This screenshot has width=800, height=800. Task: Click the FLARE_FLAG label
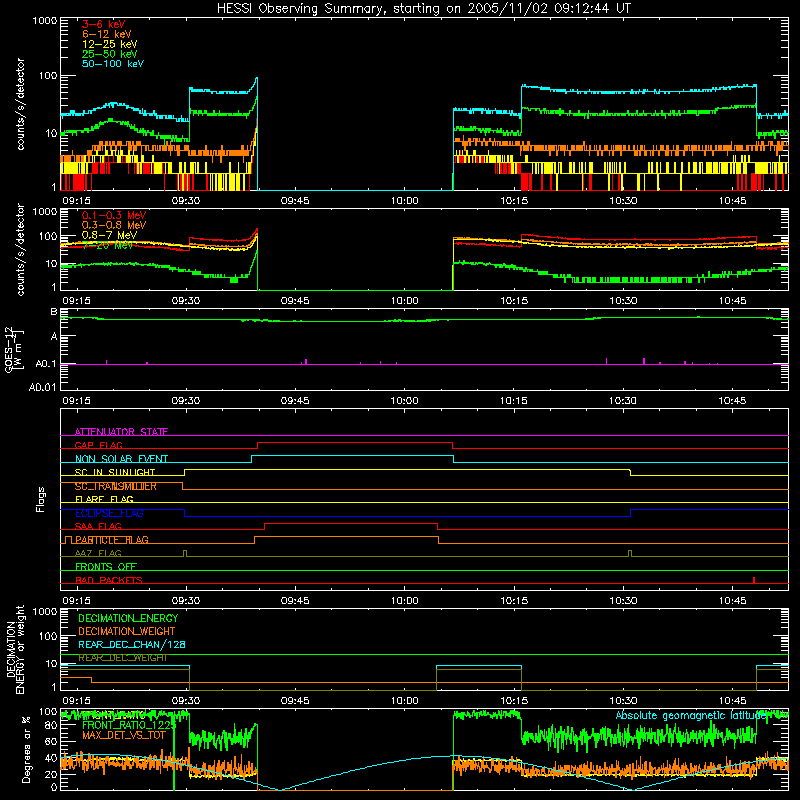104,499
